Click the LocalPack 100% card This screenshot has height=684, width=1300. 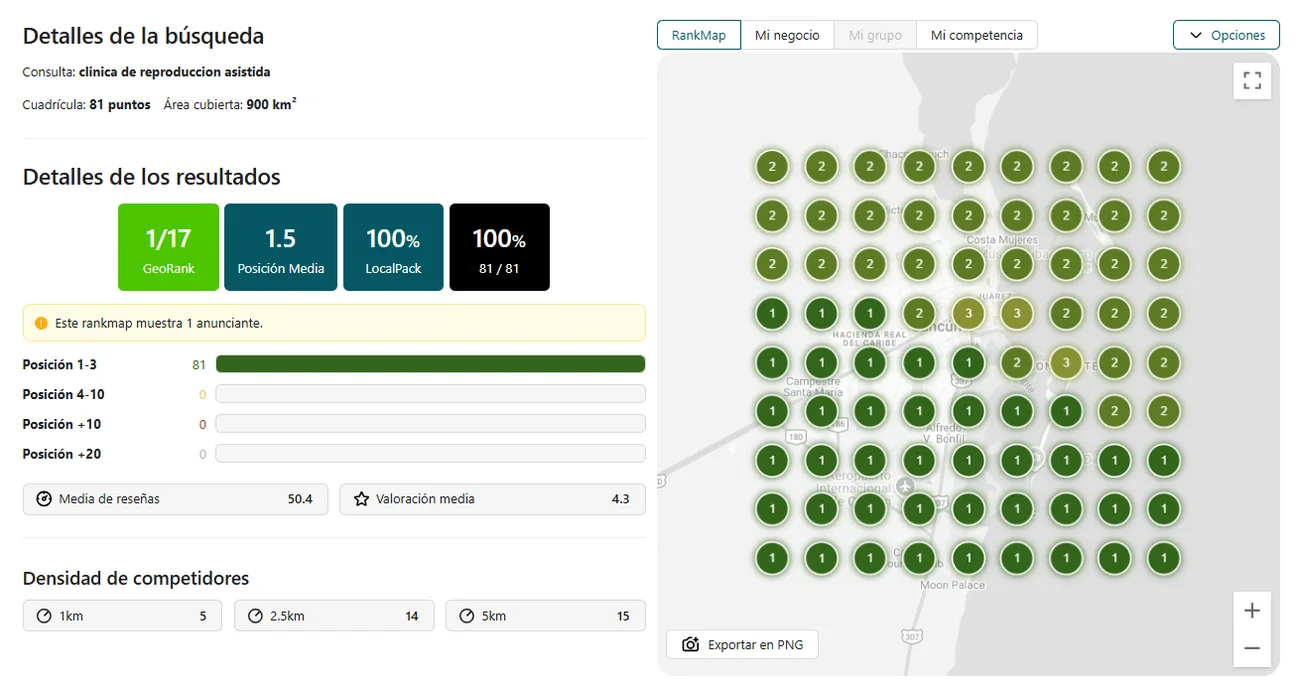click(393, 248)
